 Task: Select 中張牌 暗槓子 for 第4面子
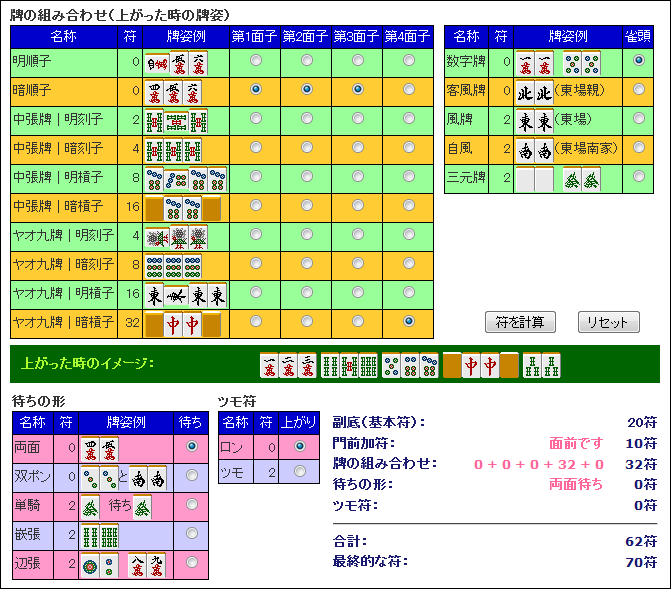tap(409, 205)
